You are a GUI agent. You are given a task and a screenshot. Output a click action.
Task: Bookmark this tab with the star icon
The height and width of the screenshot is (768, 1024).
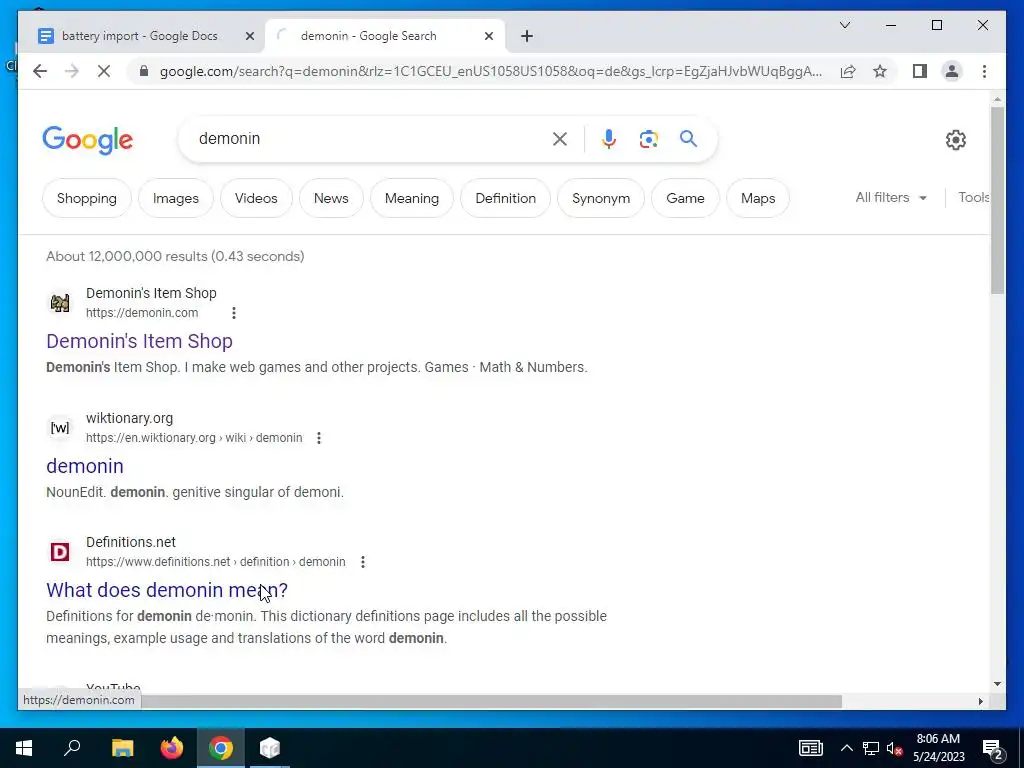click(880, 71)
